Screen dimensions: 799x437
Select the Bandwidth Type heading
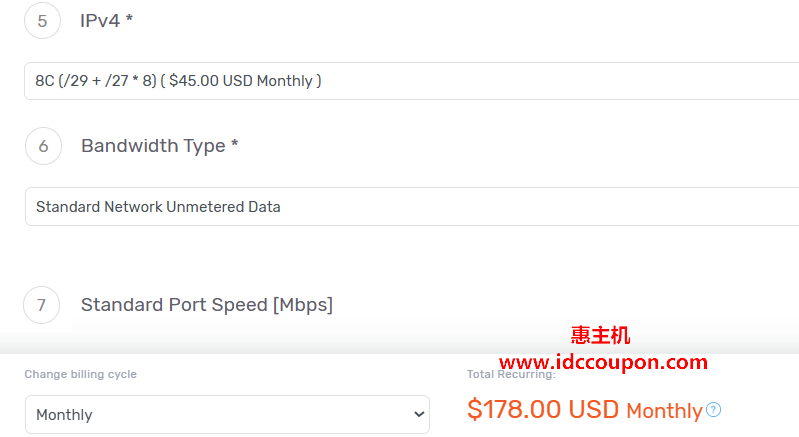[153, 146]
